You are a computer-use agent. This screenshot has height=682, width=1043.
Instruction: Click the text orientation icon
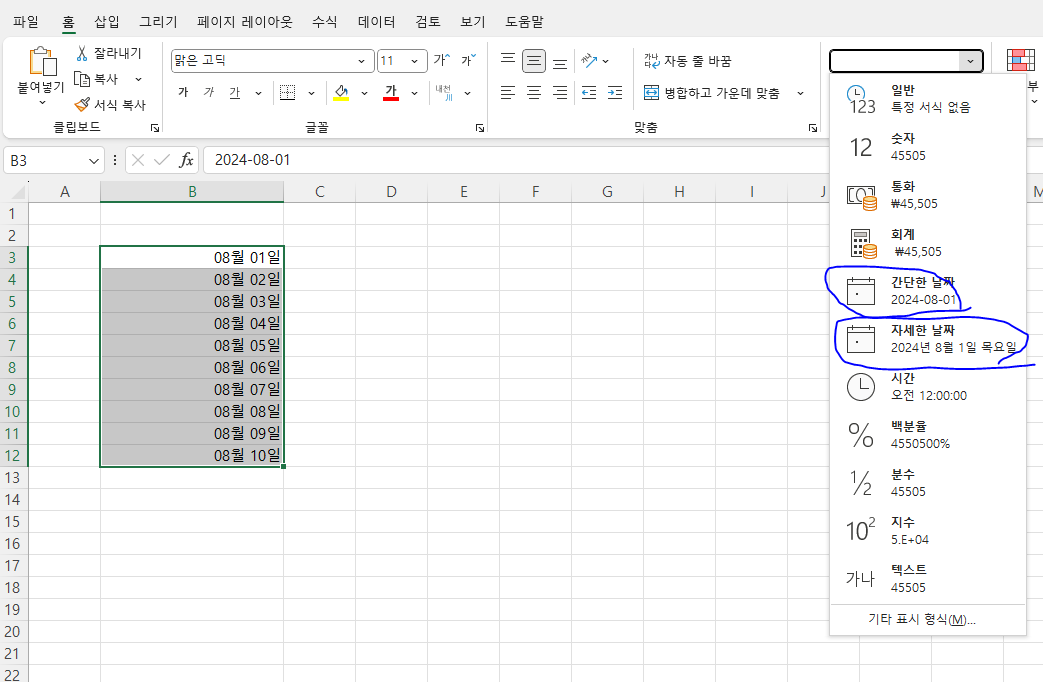[589, 61]
